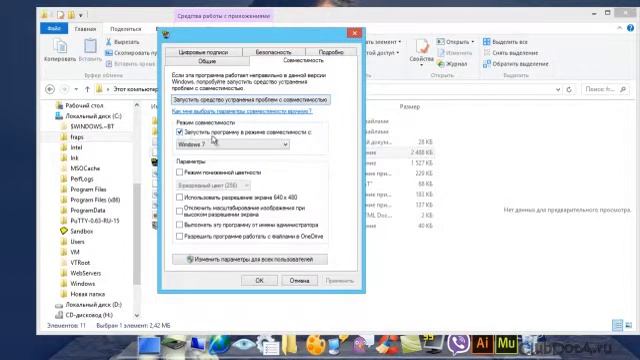Run the compatibility troubleshooter button

[x=251, y=100]
